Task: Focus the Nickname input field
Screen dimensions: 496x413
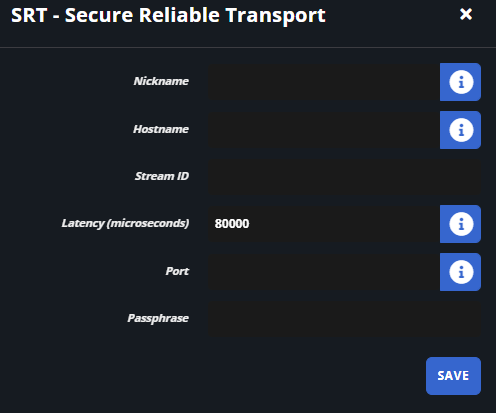Action: click(x=324, y=82)
